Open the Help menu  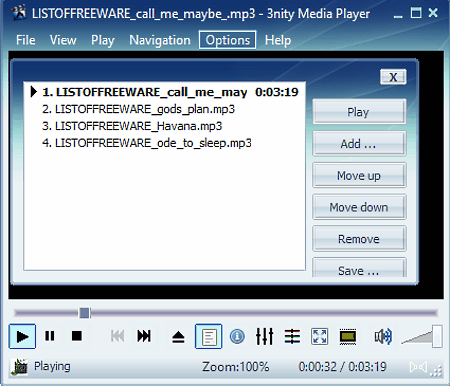(278, 40)
